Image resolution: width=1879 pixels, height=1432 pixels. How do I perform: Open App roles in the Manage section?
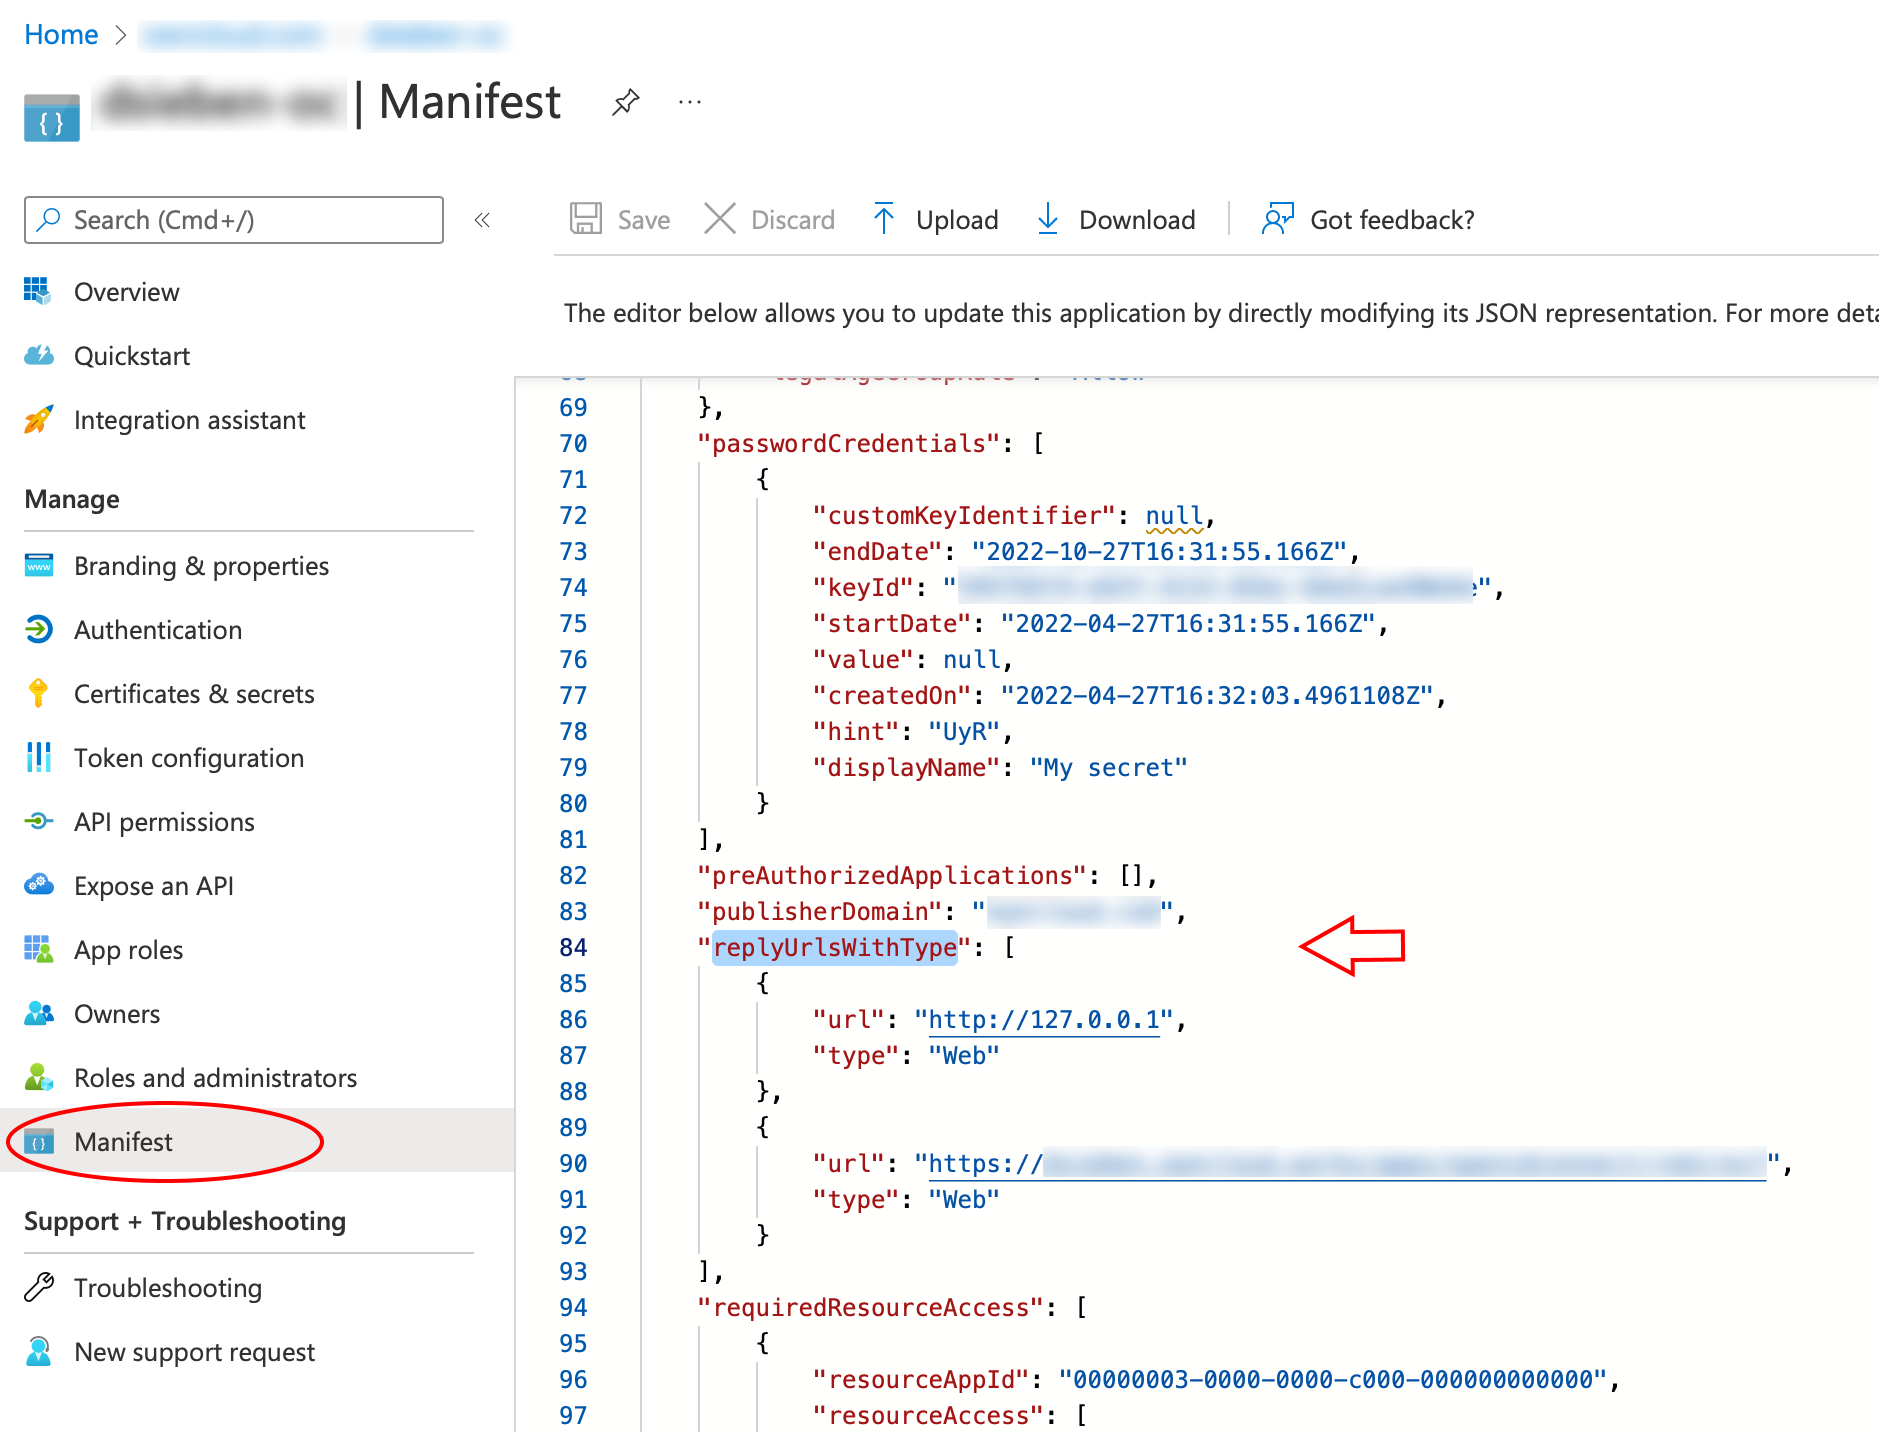[x=127, y=949]
